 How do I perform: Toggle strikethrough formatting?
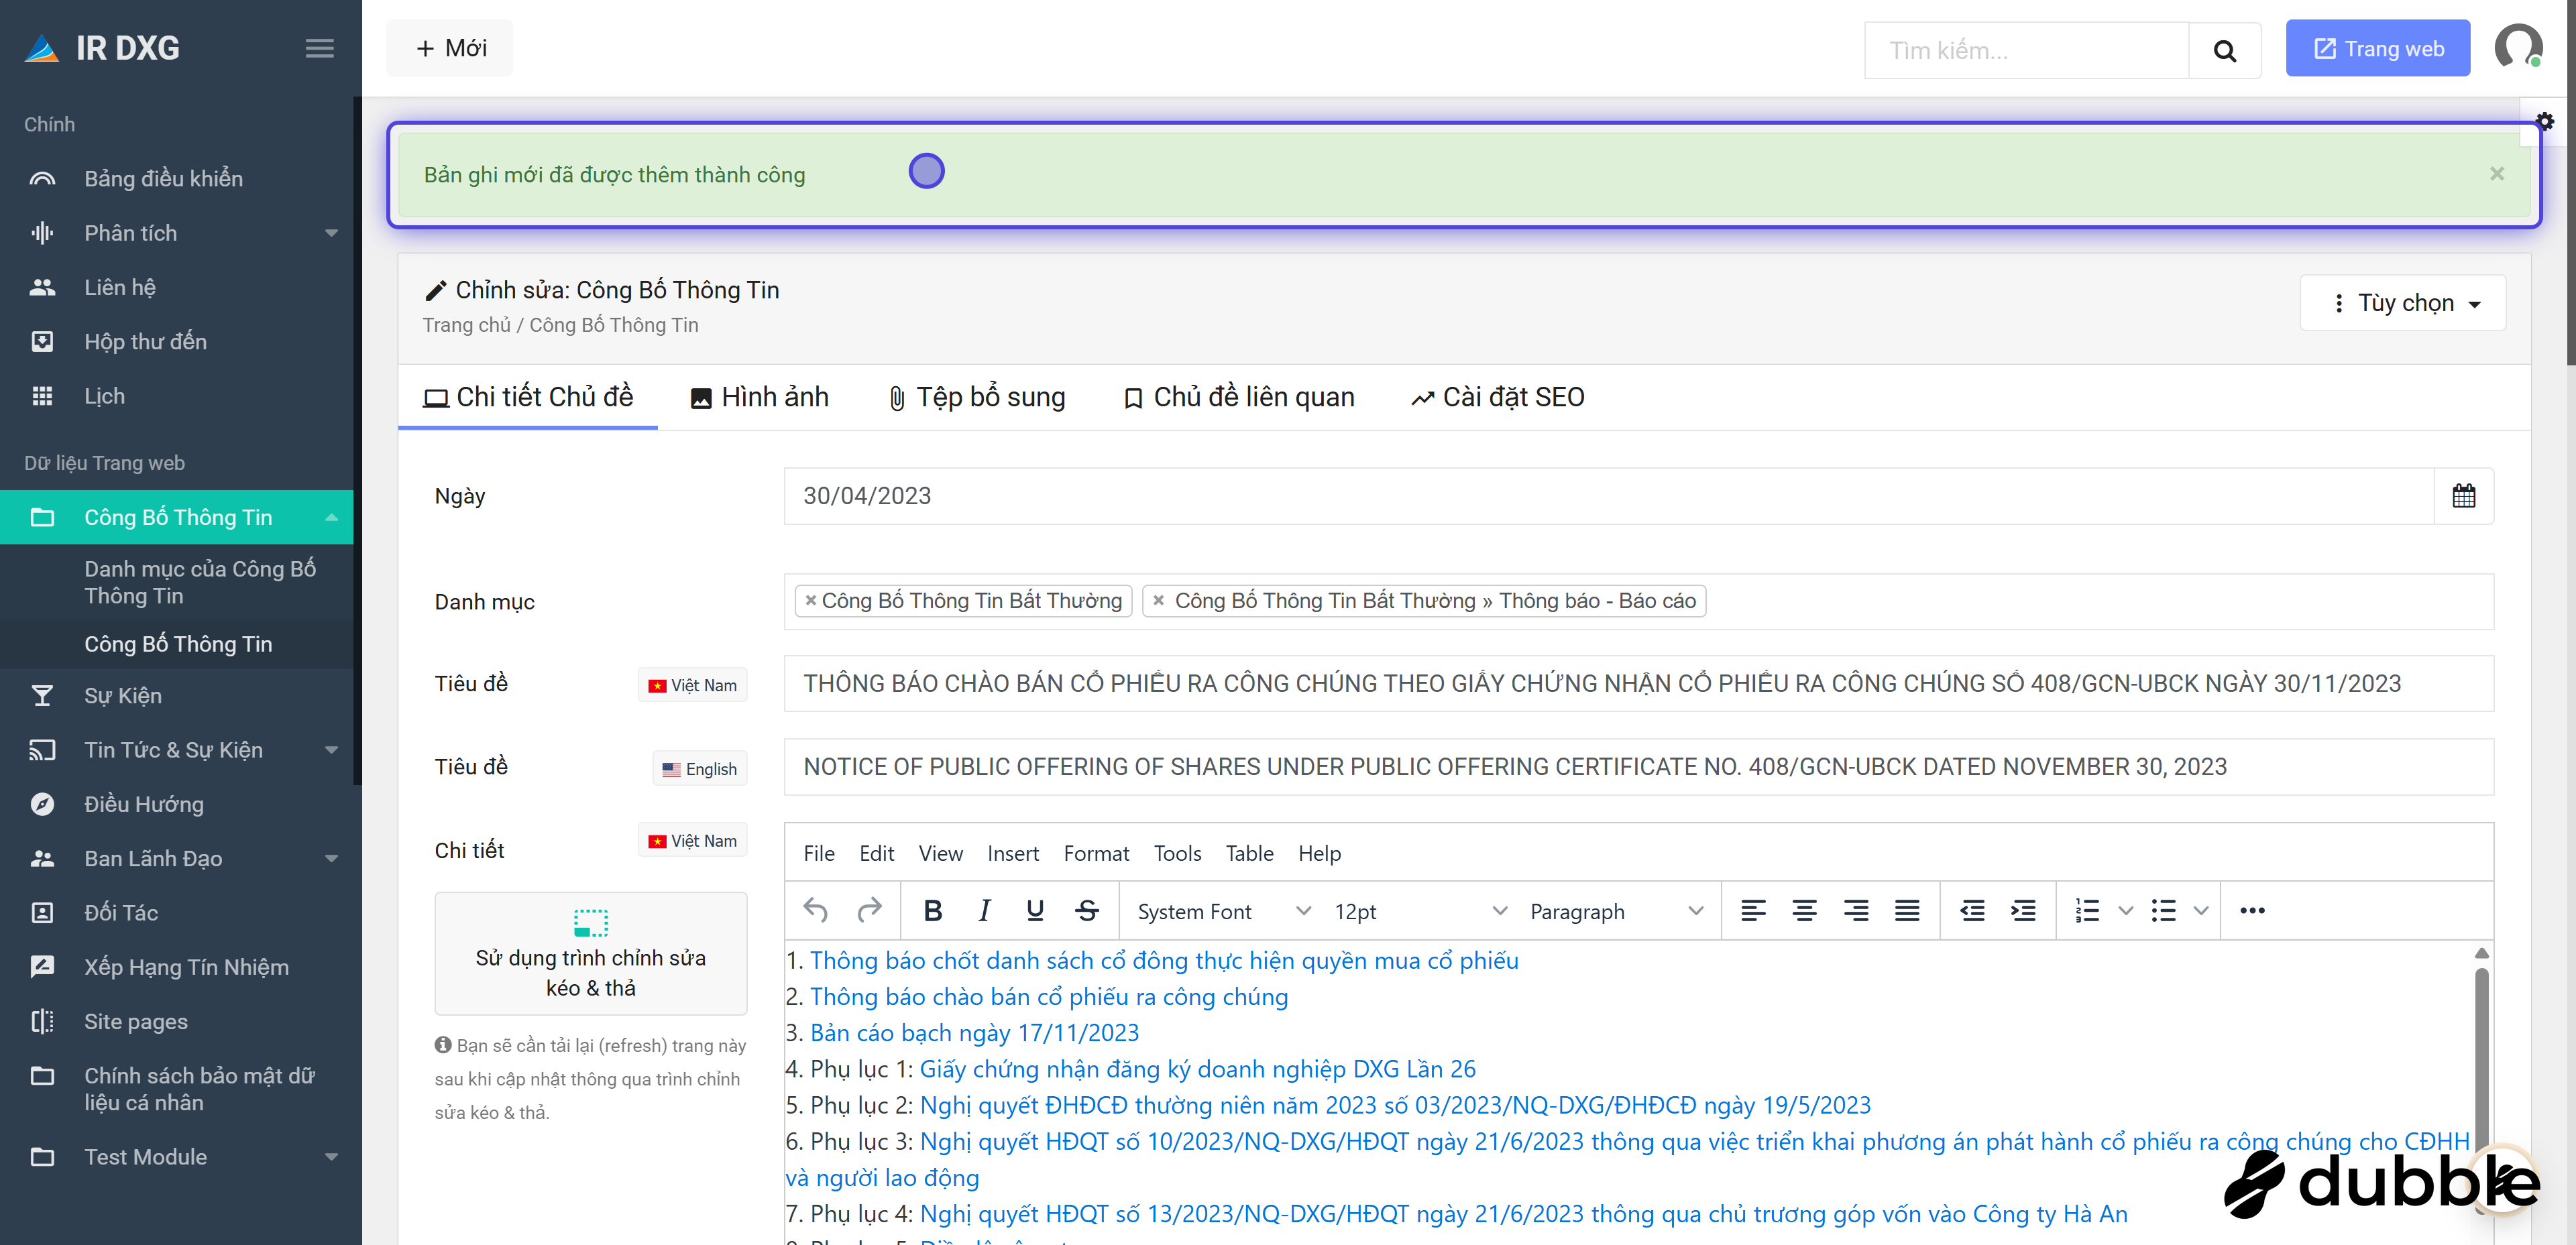pos(1087,910)
